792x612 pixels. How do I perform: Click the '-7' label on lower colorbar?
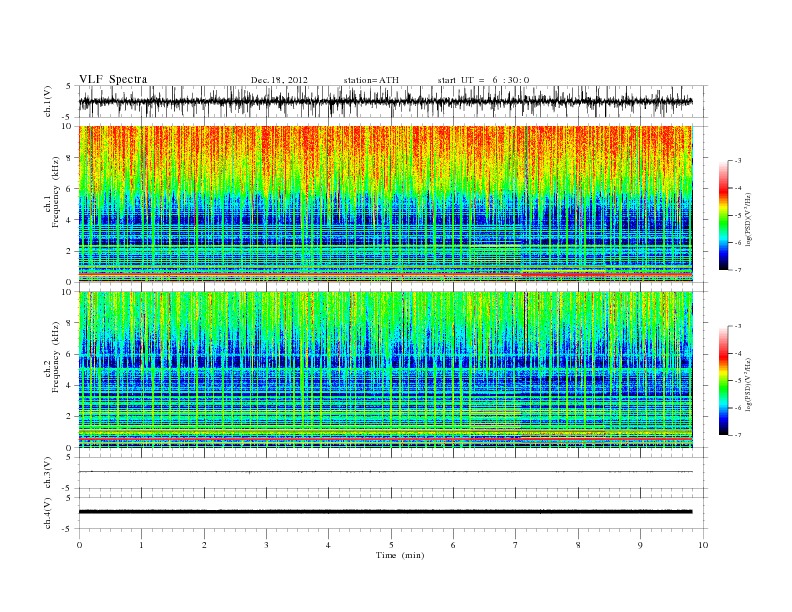pyautogui.click(x=738, y=435)
